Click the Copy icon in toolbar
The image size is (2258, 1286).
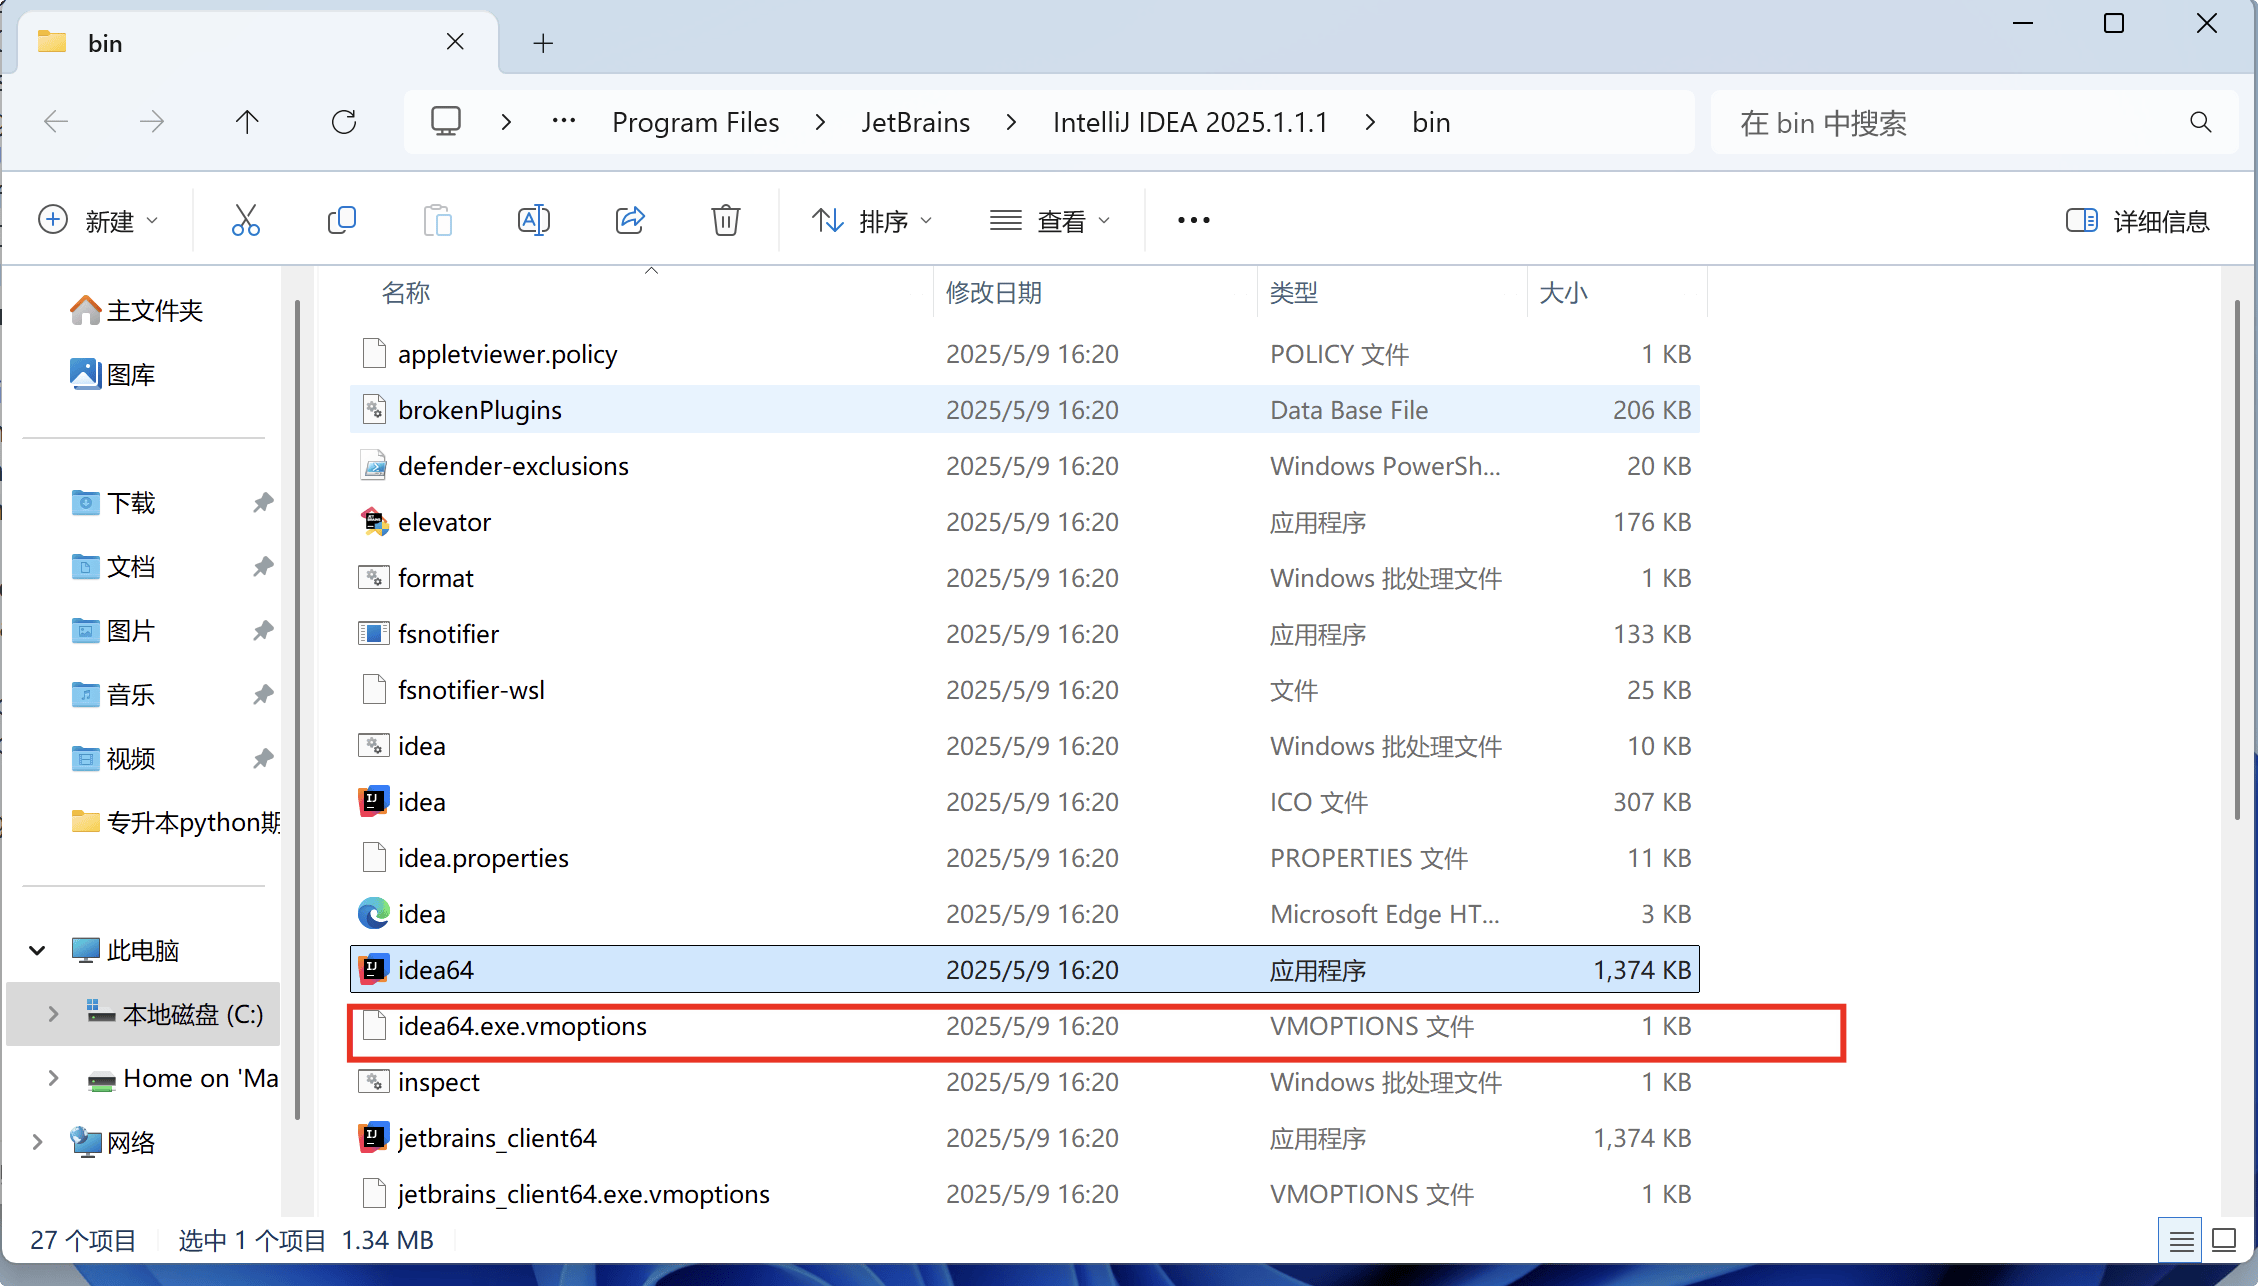tap(342, 220)
